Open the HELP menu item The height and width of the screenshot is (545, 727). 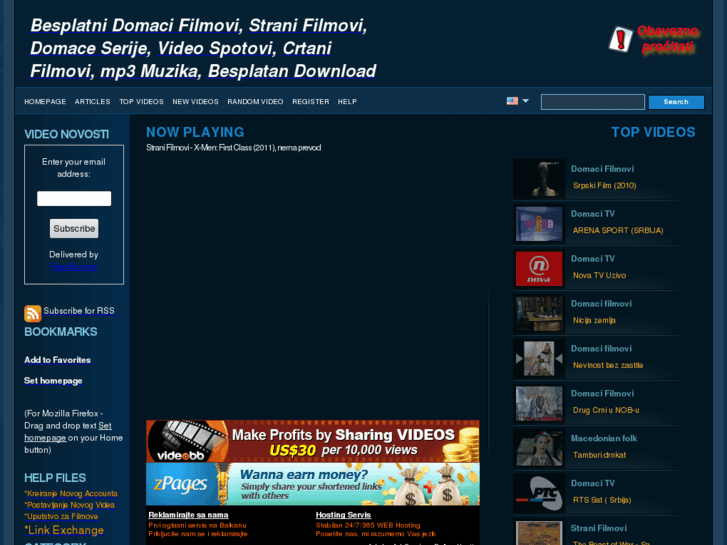(347, 102)
